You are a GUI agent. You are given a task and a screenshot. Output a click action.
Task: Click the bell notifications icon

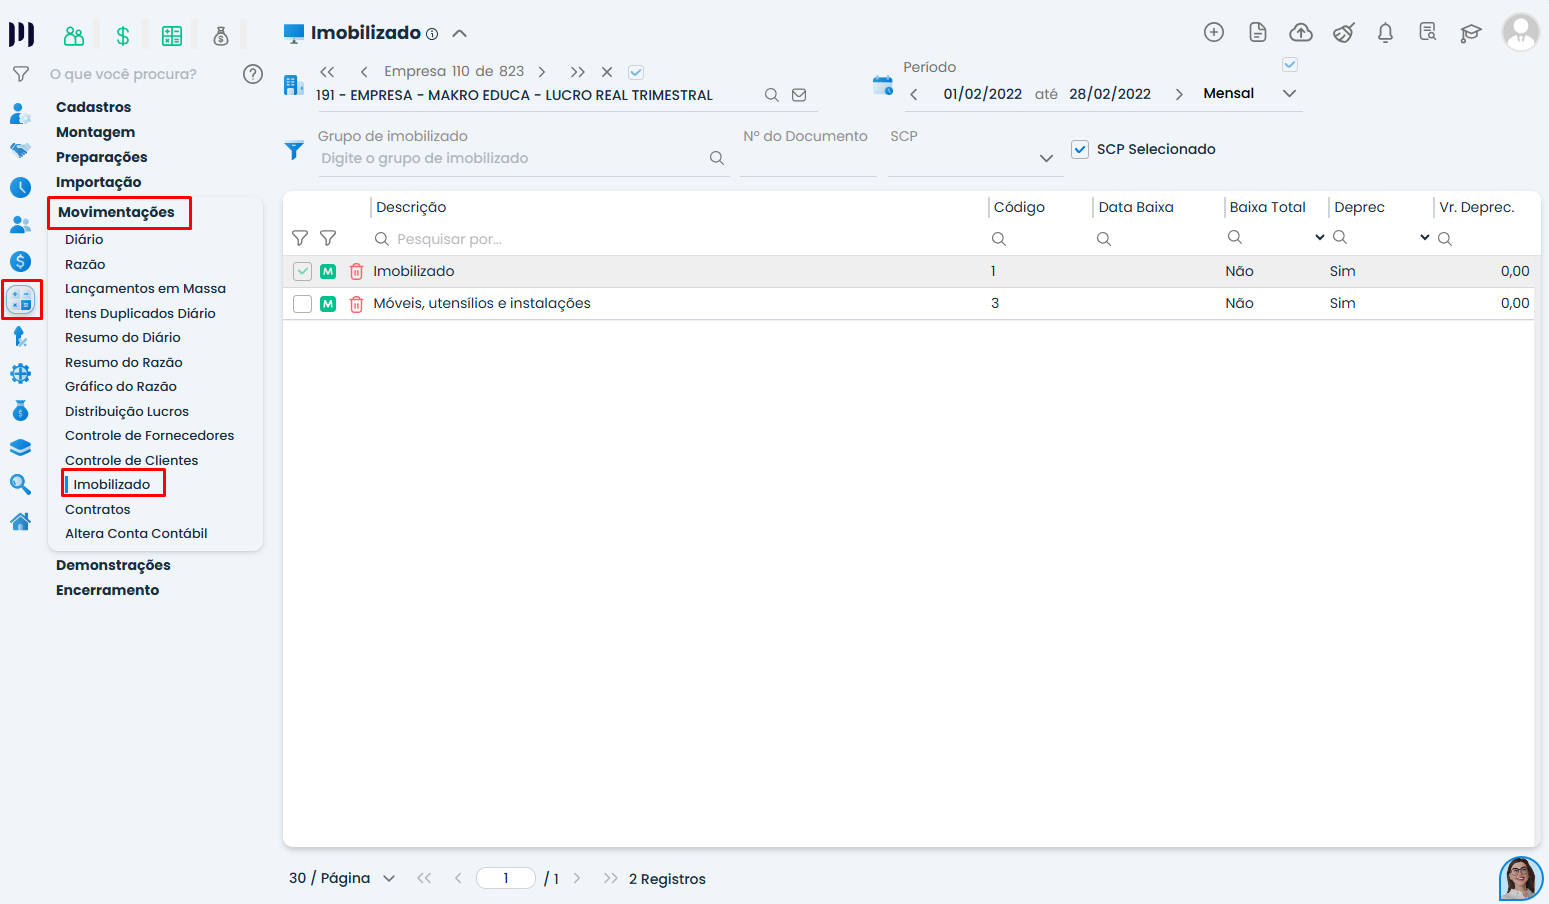tap(1385, 33)
